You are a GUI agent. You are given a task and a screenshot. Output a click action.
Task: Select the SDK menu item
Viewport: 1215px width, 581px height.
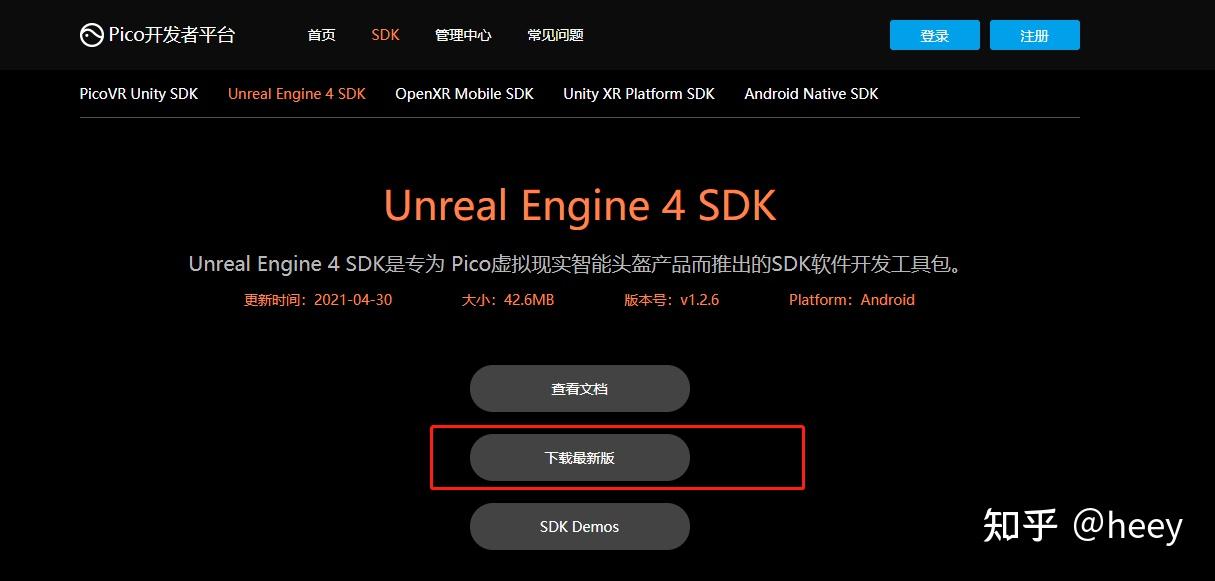point(385,35)
